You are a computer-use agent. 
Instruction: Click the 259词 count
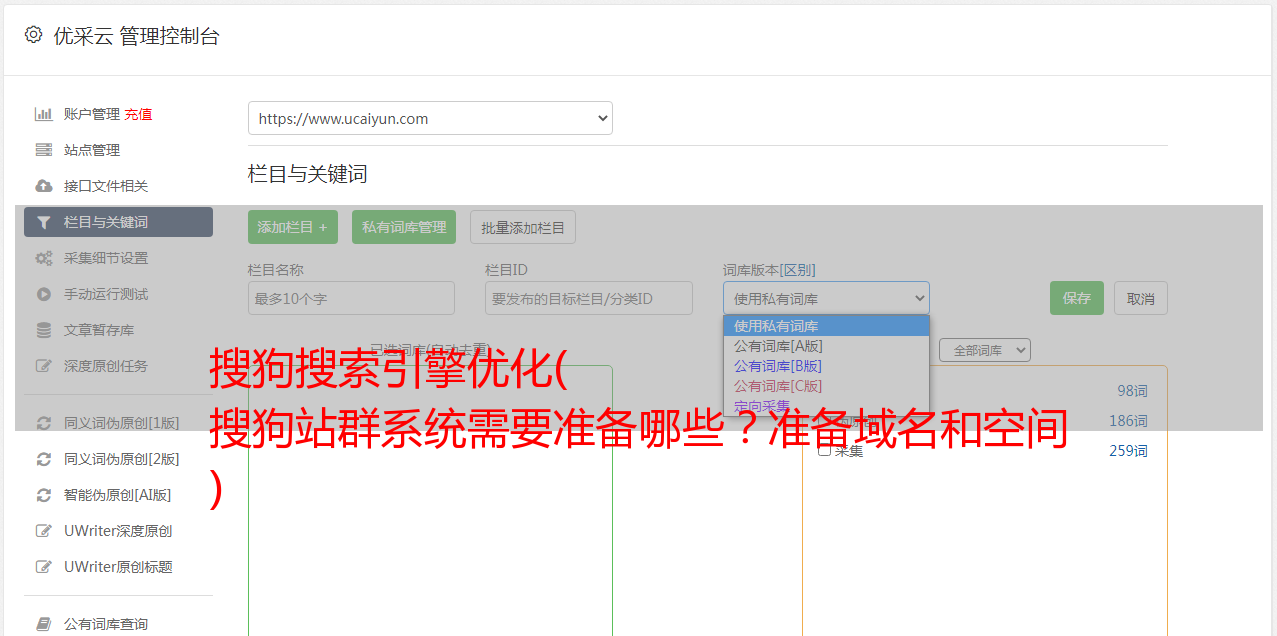(1128, 451)
